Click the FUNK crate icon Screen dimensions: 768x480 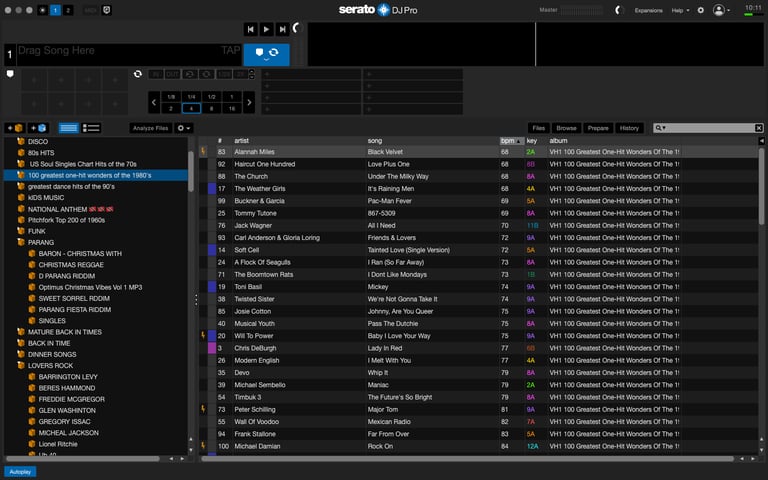tap(21, 231)
